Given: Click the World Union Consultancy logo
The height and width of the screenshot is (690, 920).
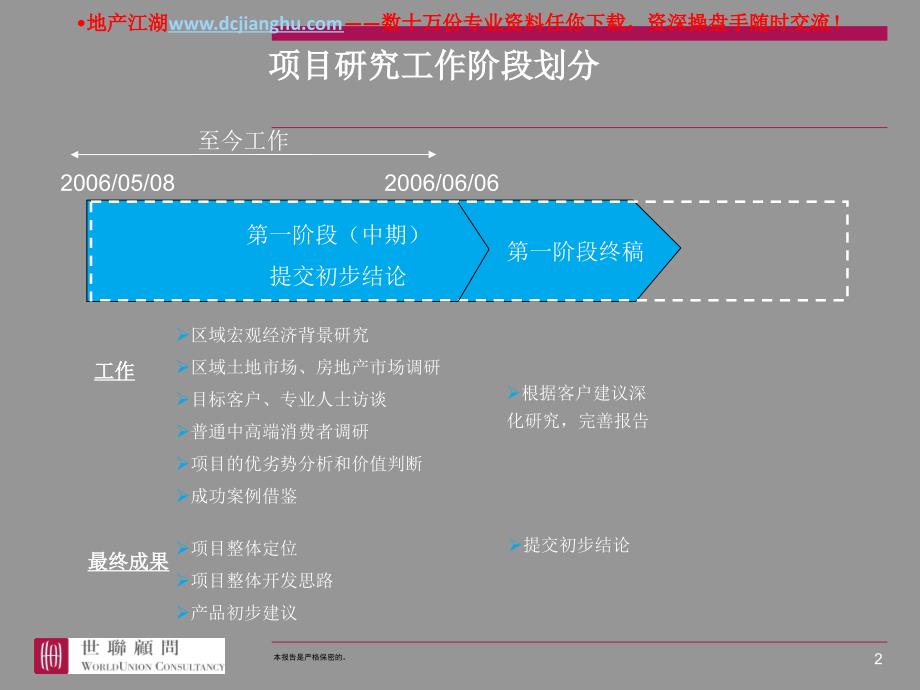Looking at the screenshot, I should [x=130, y=656].
